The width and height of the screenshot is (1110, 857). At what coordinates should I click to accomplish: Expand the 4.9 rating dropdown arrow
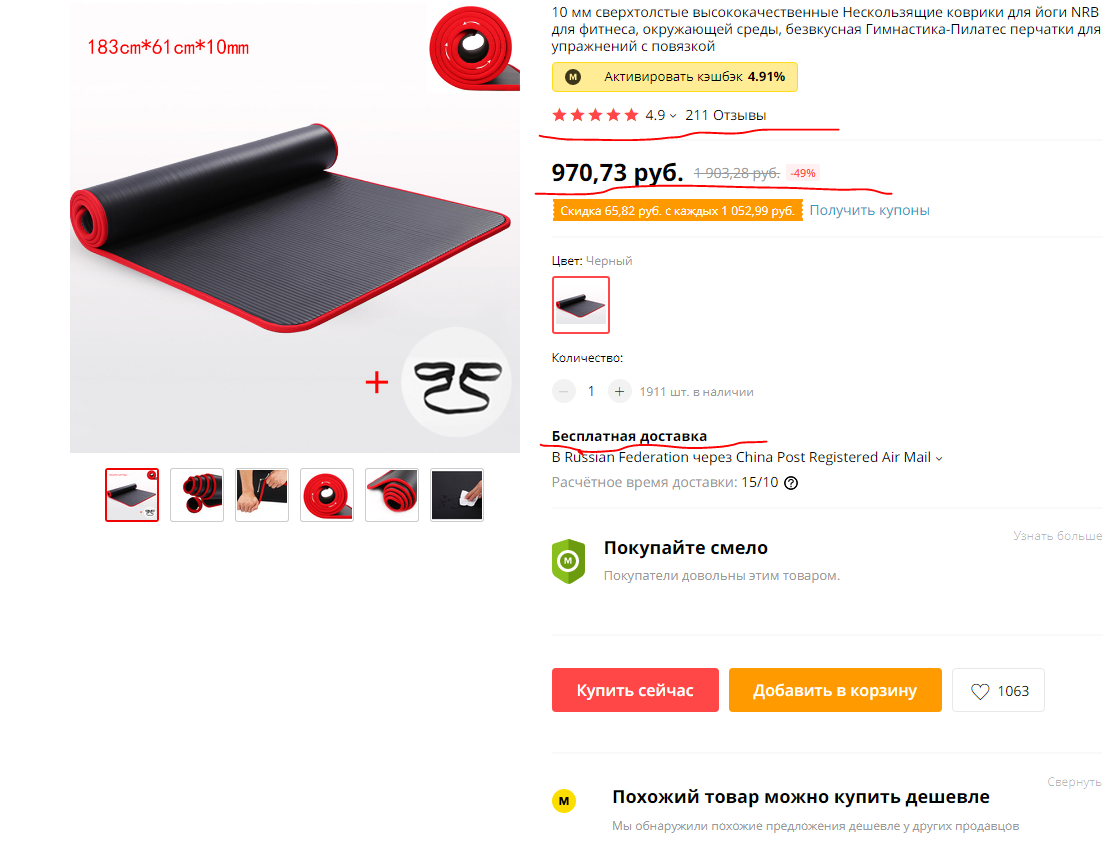tap(673, 116)
